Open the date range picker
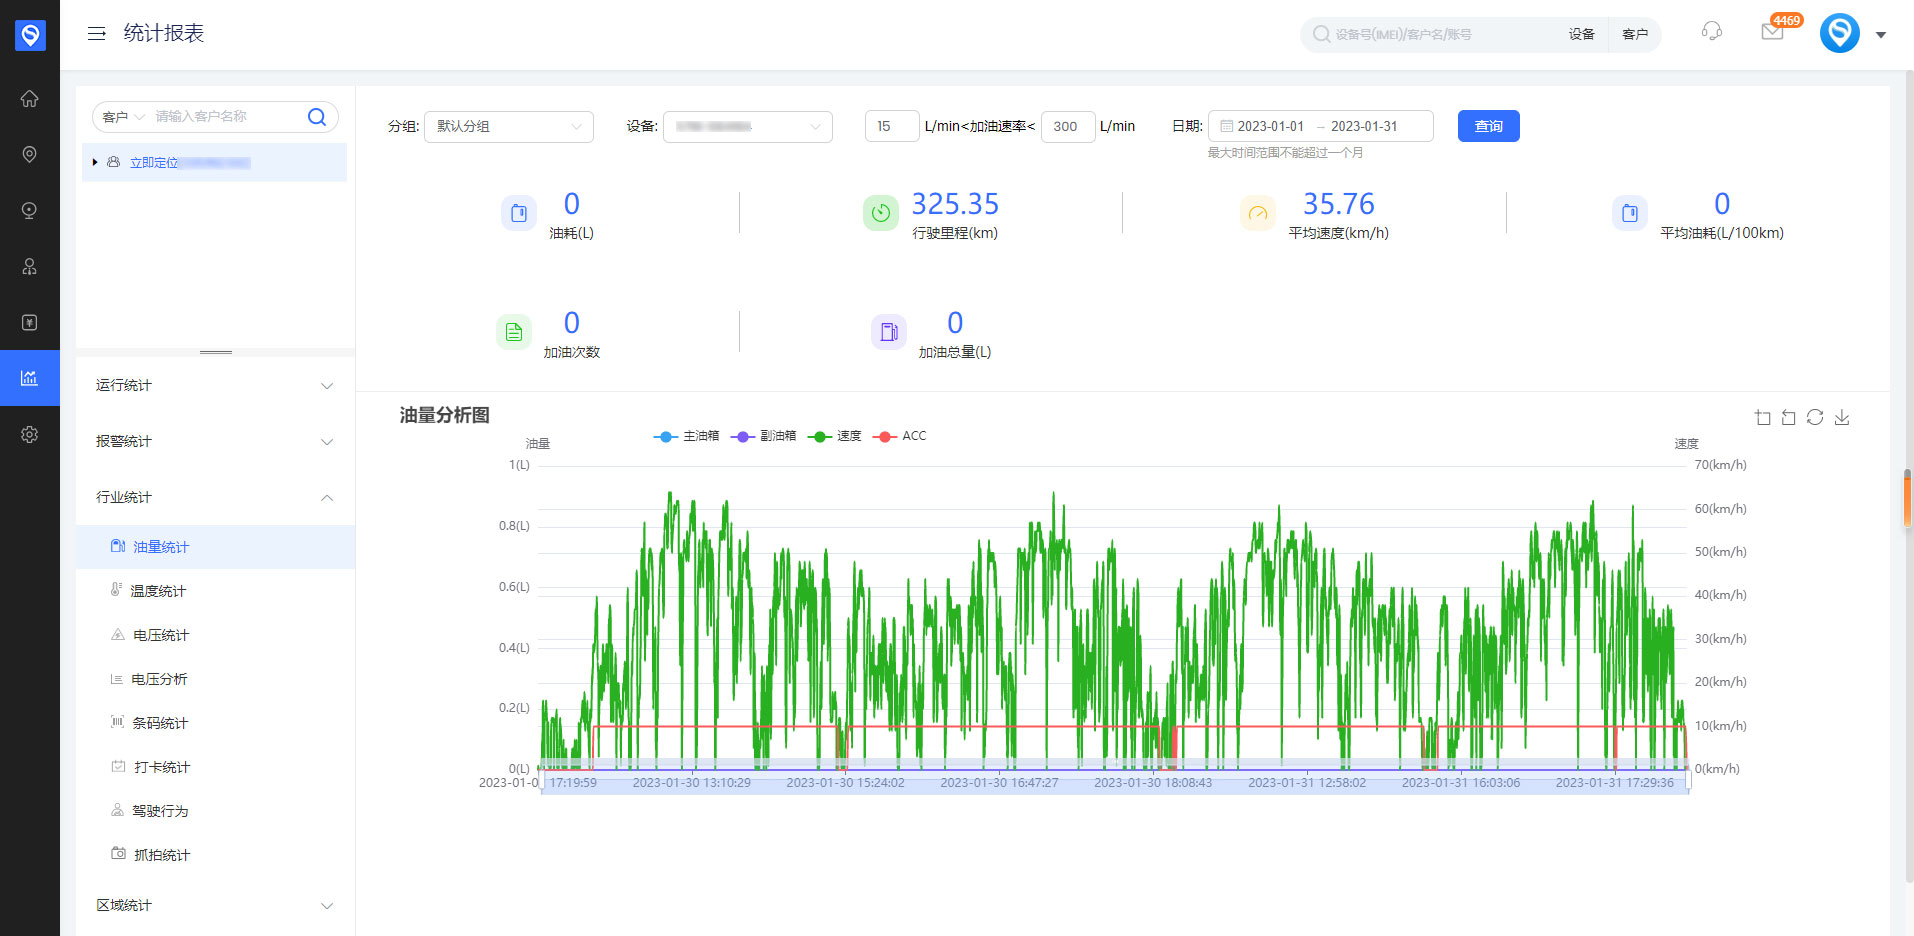Viewport: 1914px width, 936px height. (1321, 127)
